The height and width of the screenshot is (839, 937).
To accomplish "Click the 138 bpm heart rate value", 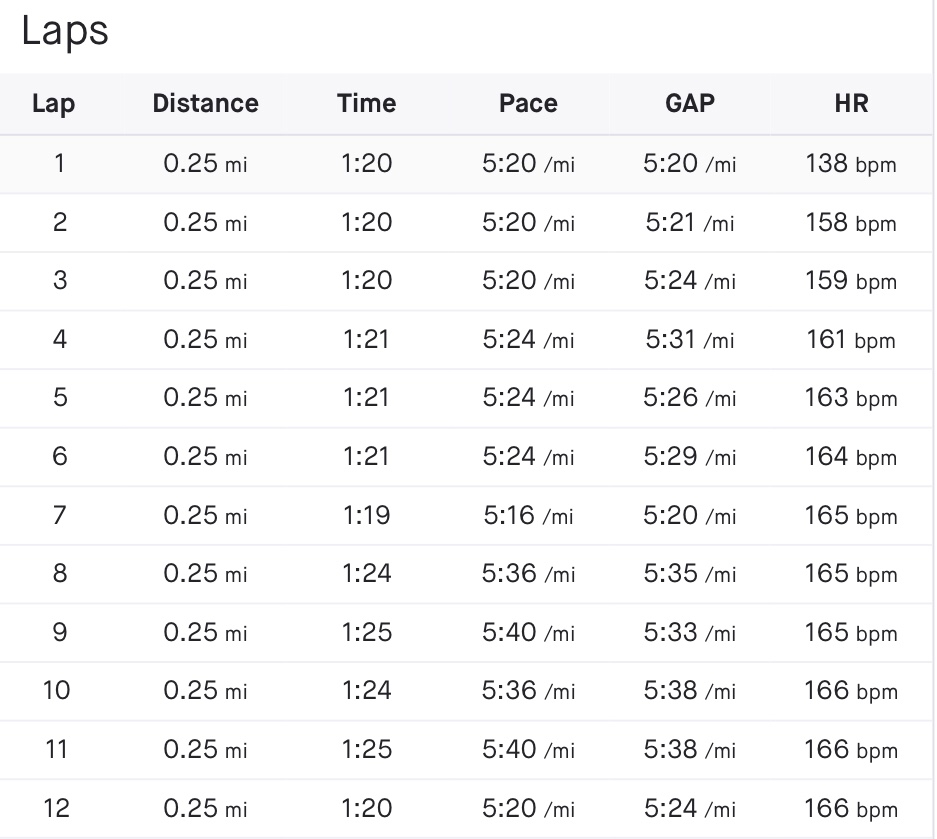I will point(851,164).
